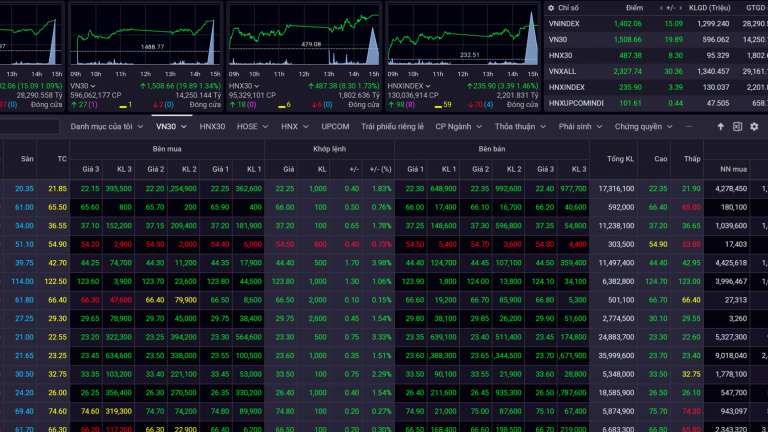
Task: Click the KLGD (Triệu) header
Action: 709,8
